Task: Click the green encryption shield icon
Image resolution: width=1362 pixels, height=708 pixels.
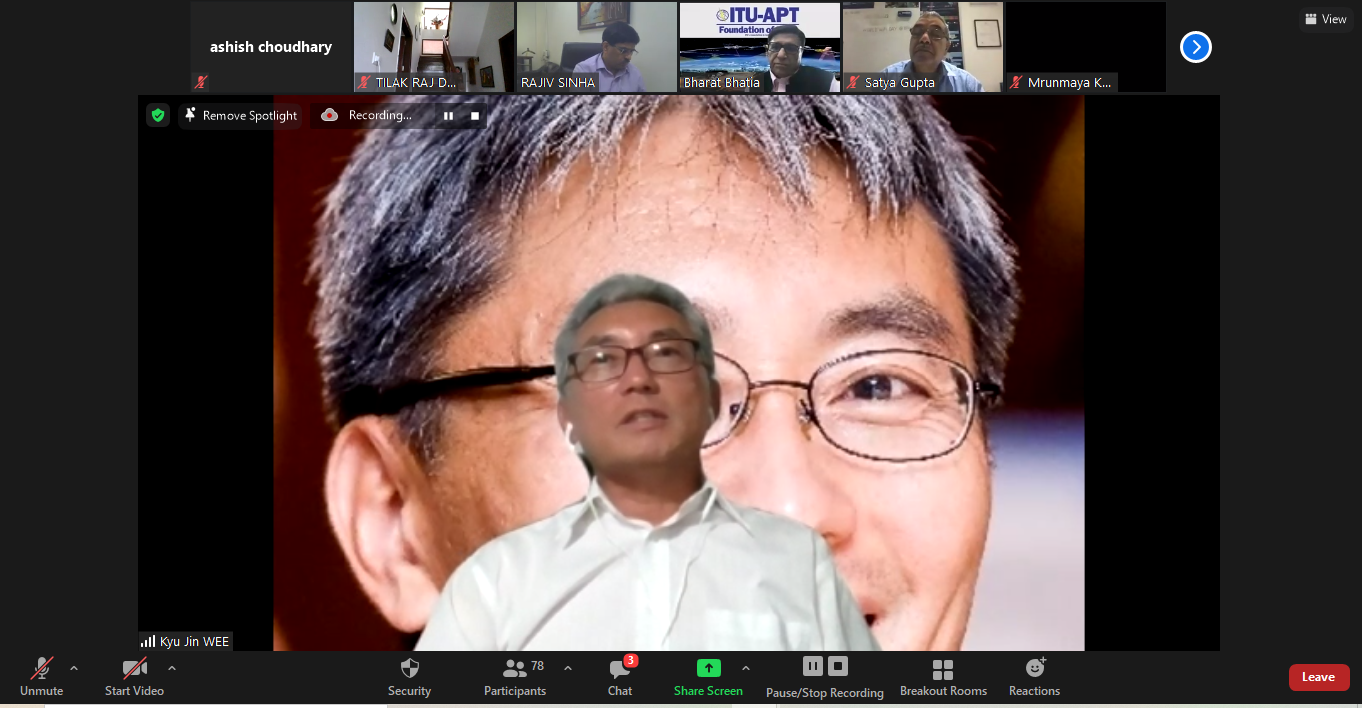Action: point(158,115)
